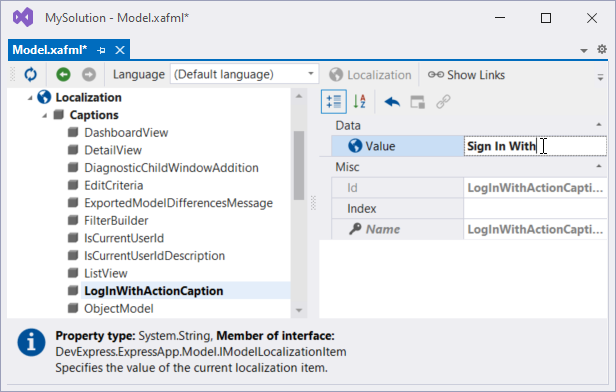616x392 pixels.
Task: Click the info icon in description
Action: pos(31,343)
